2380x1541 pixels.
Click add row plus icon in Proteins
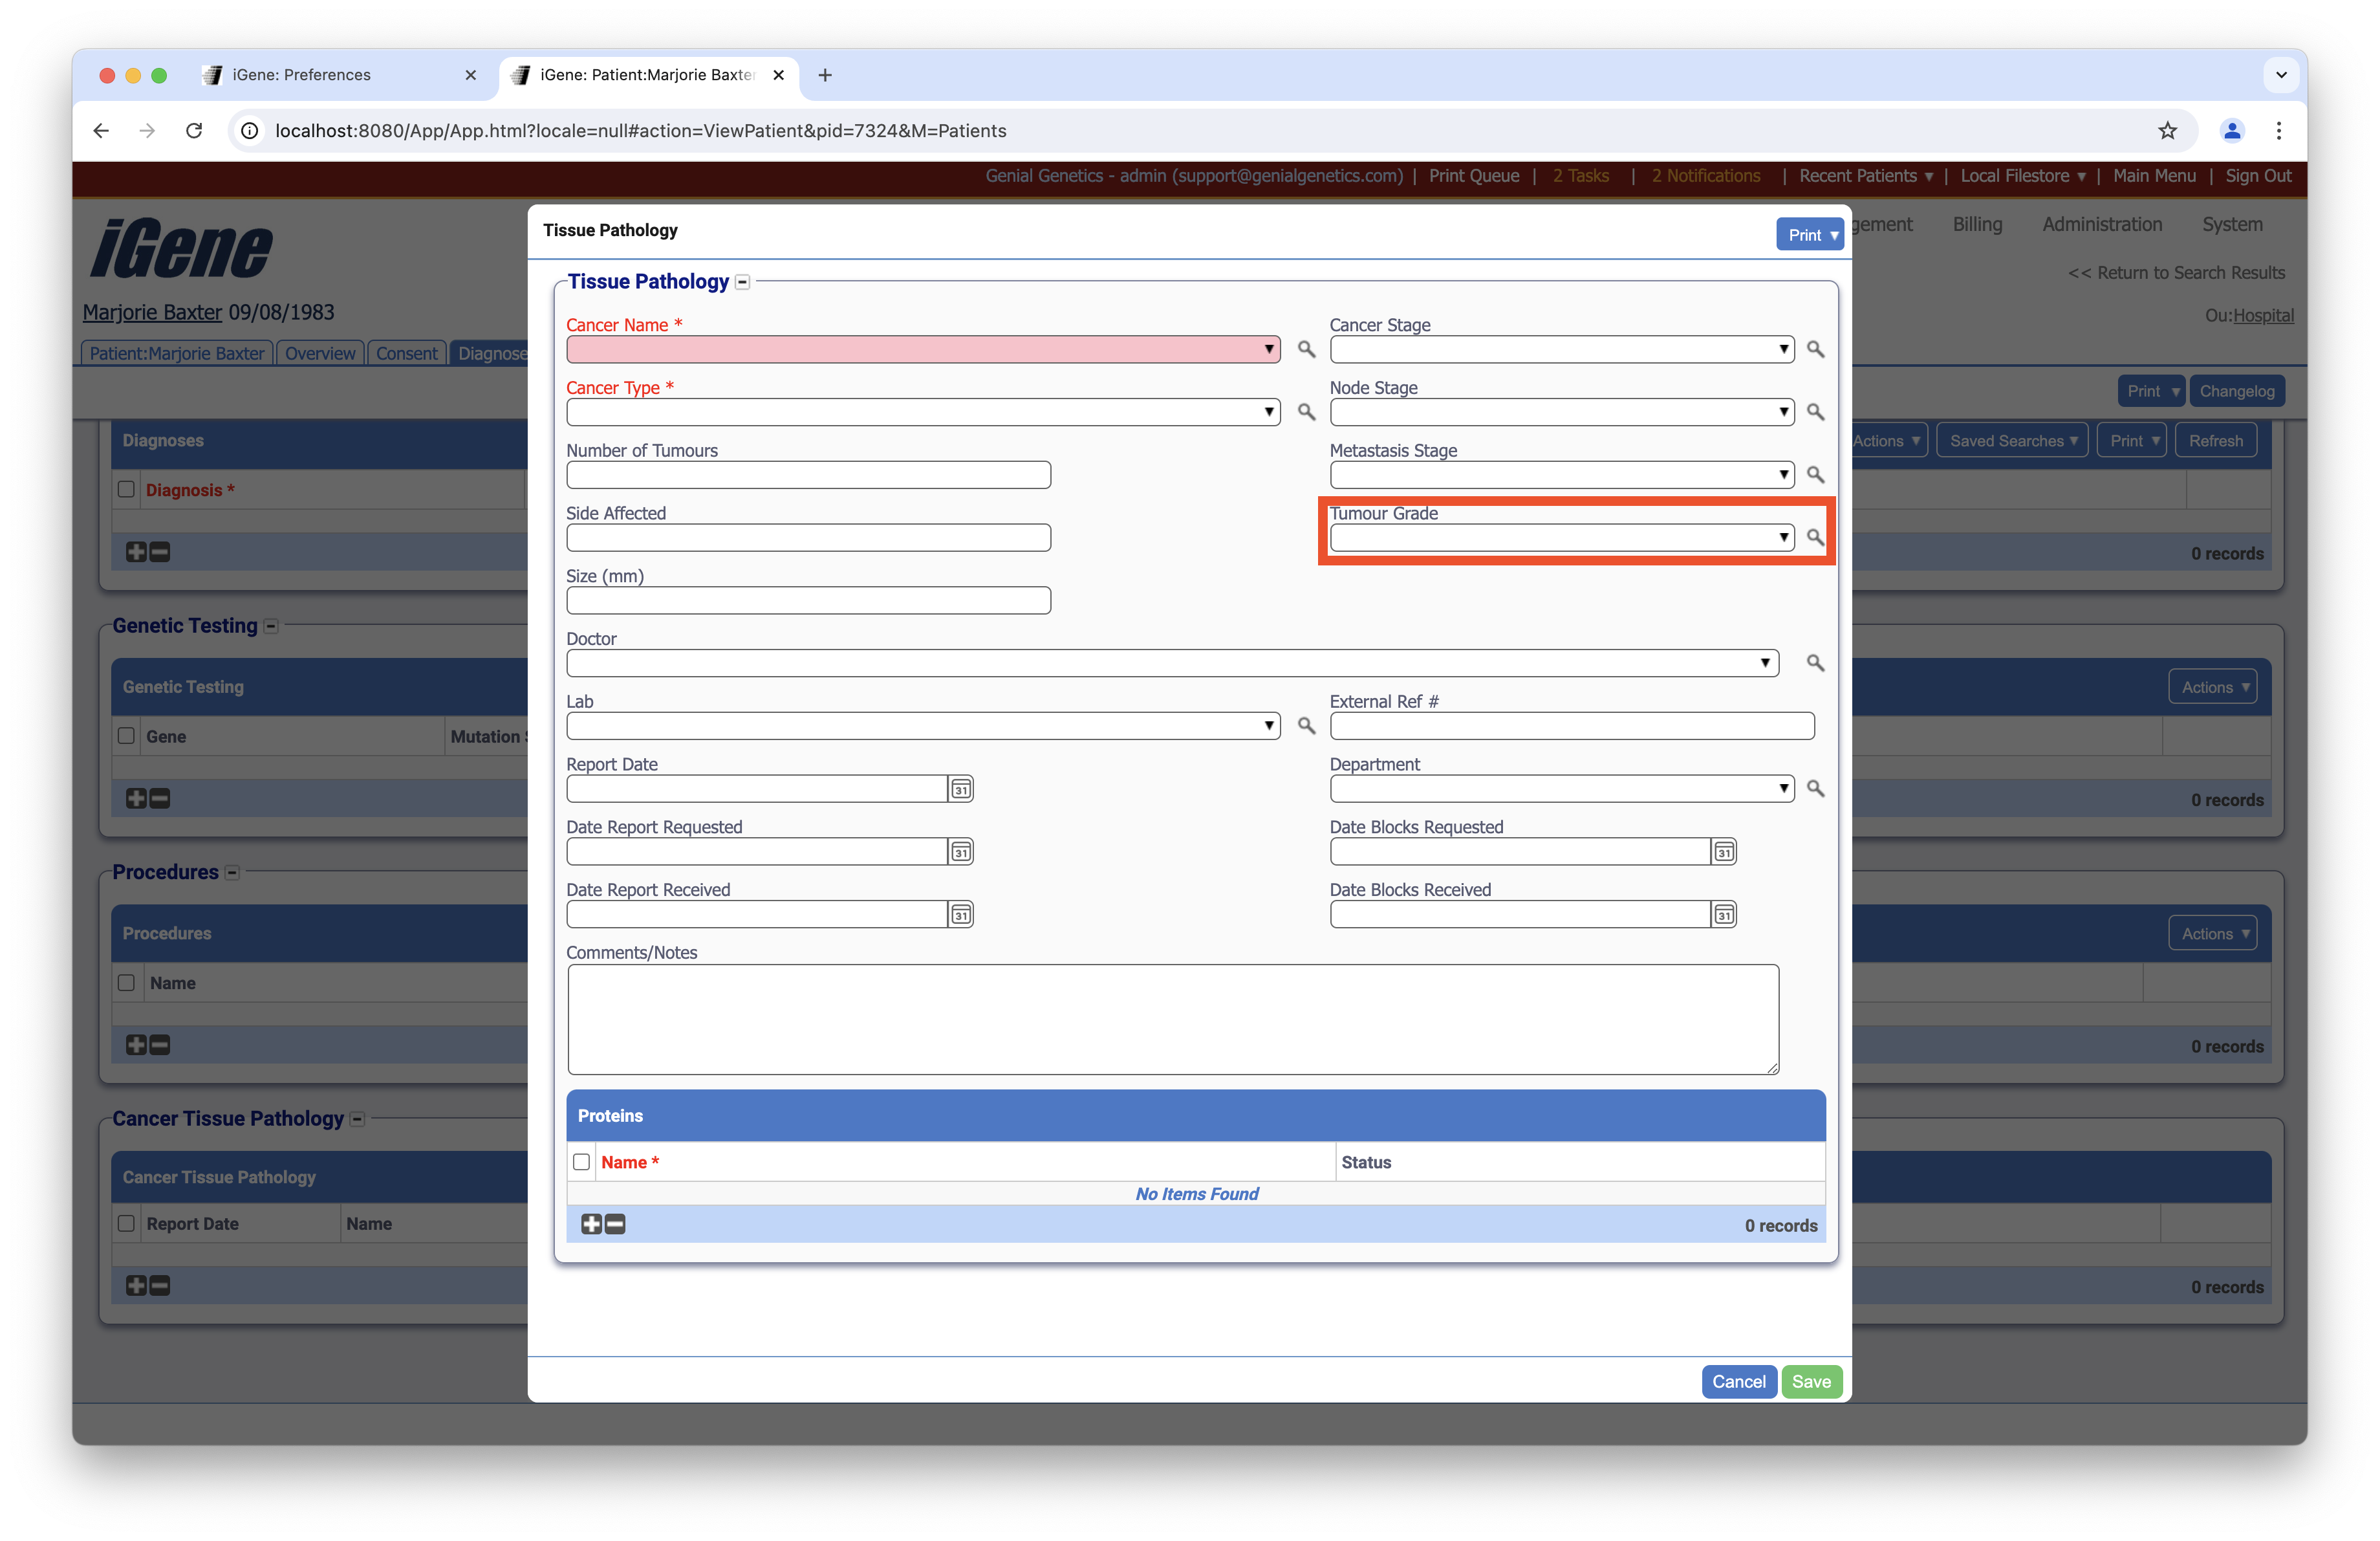[591, 1224]
